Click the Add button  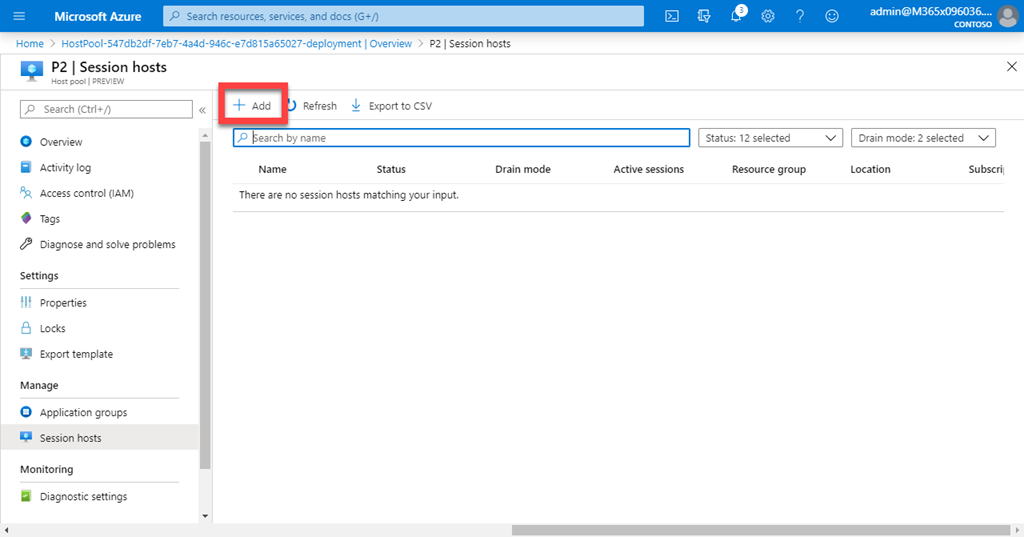pos(252,106)
